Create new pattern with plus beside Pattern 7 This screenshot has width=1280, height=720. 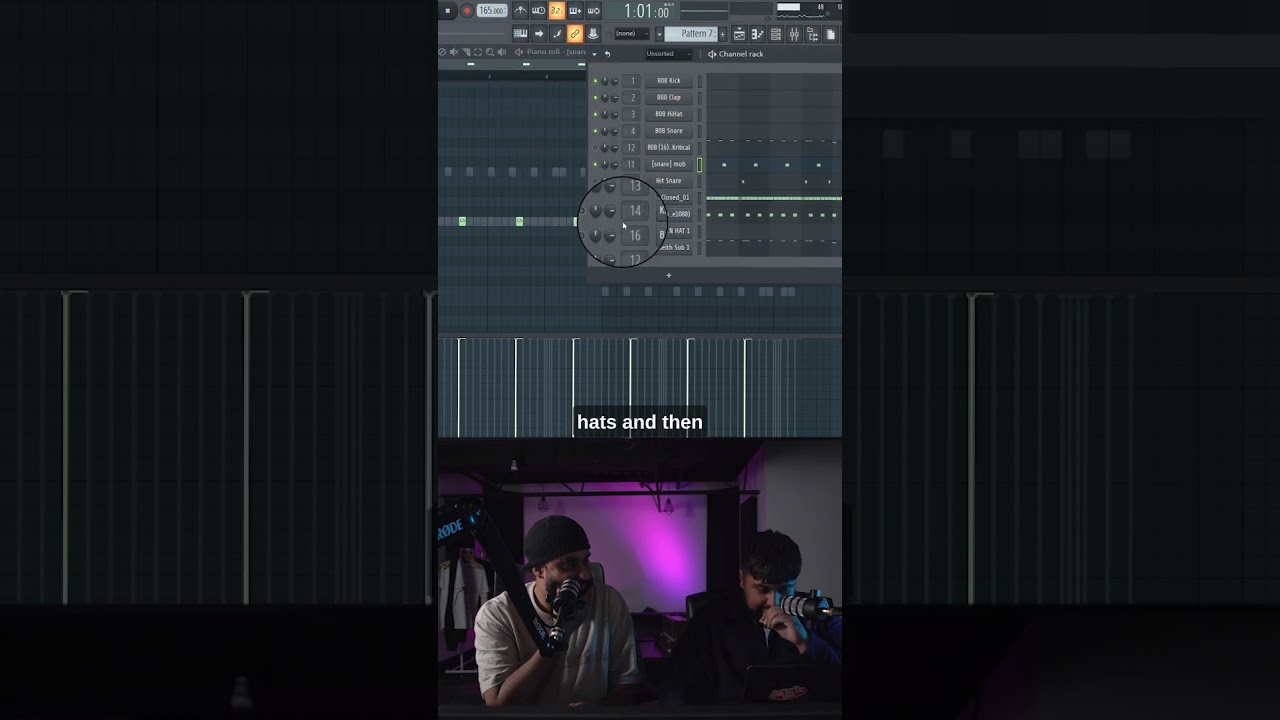723,34
